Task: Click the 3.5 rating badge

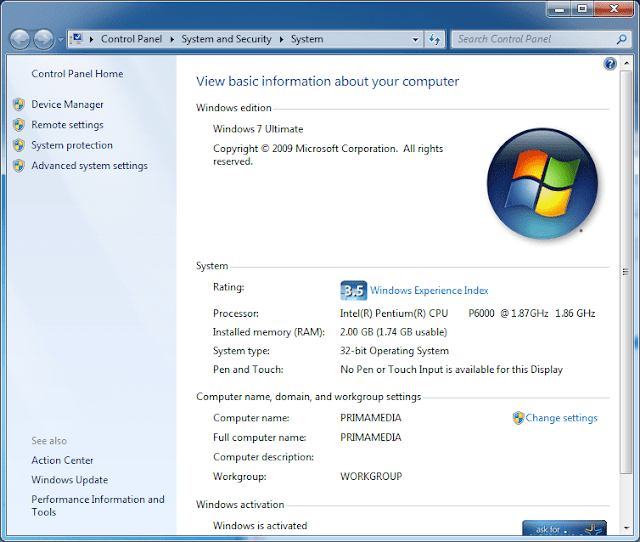Action: (353, 291)
